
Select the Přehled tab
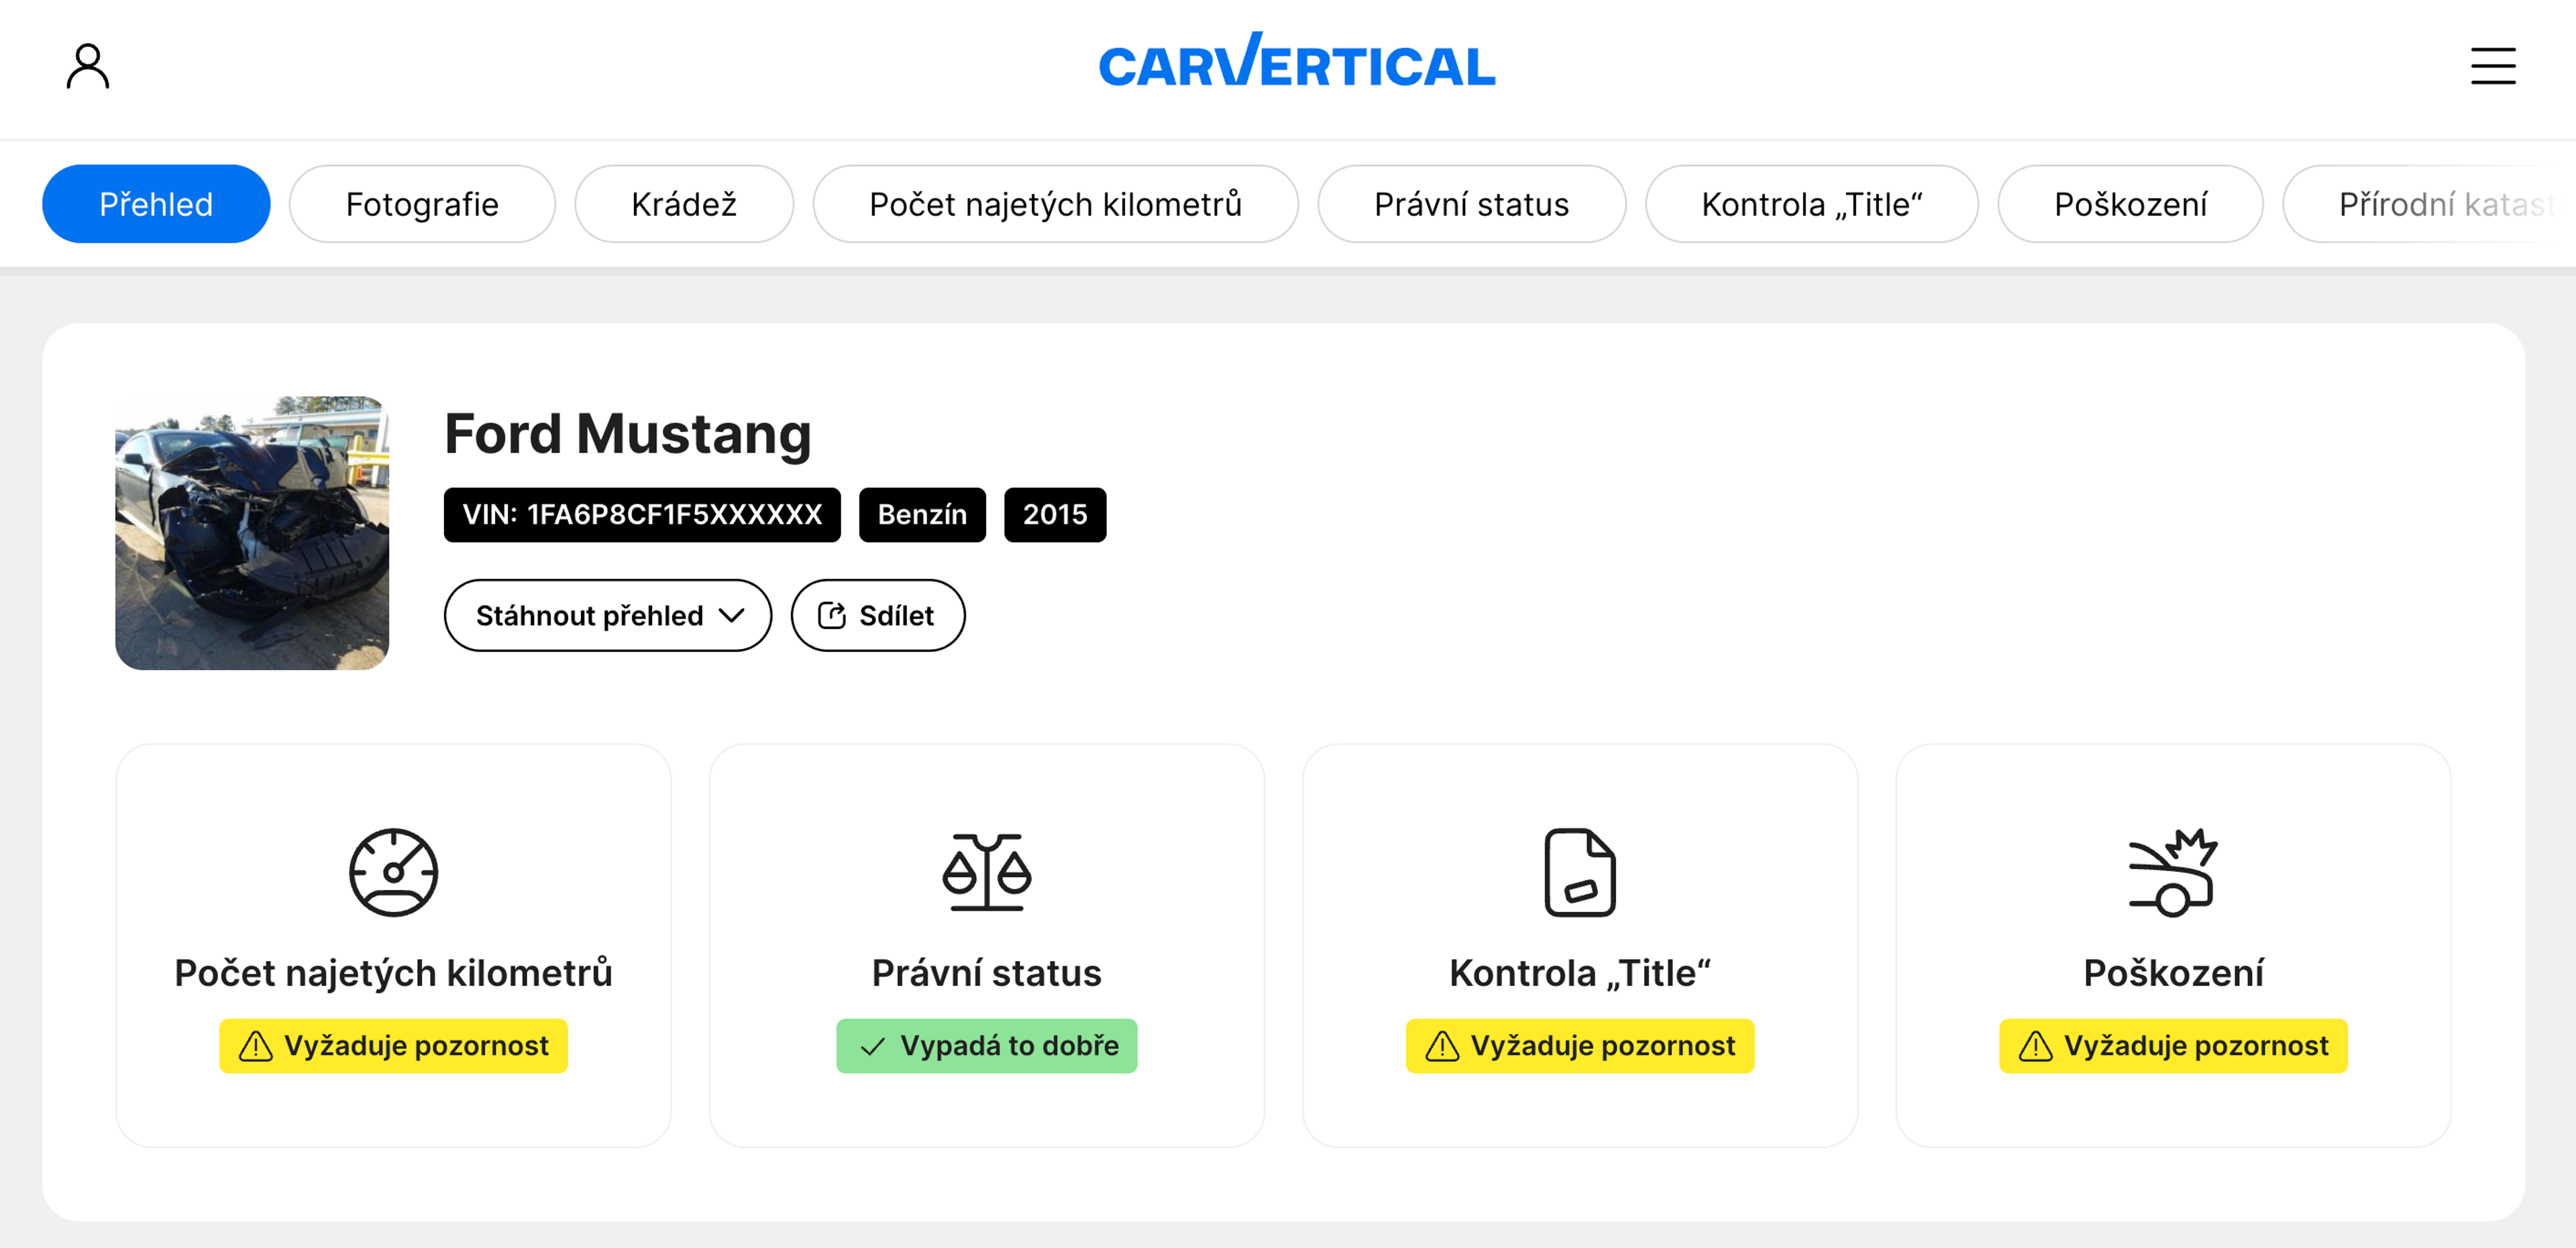coord(156,204)
